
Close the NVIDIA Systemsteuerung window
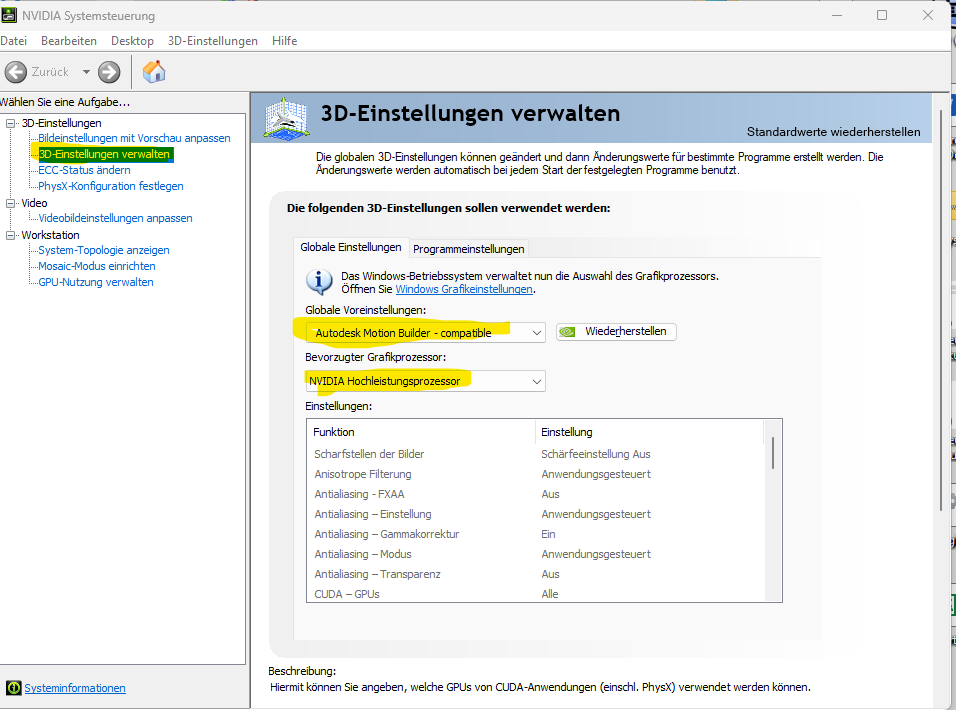pos(927,15)
